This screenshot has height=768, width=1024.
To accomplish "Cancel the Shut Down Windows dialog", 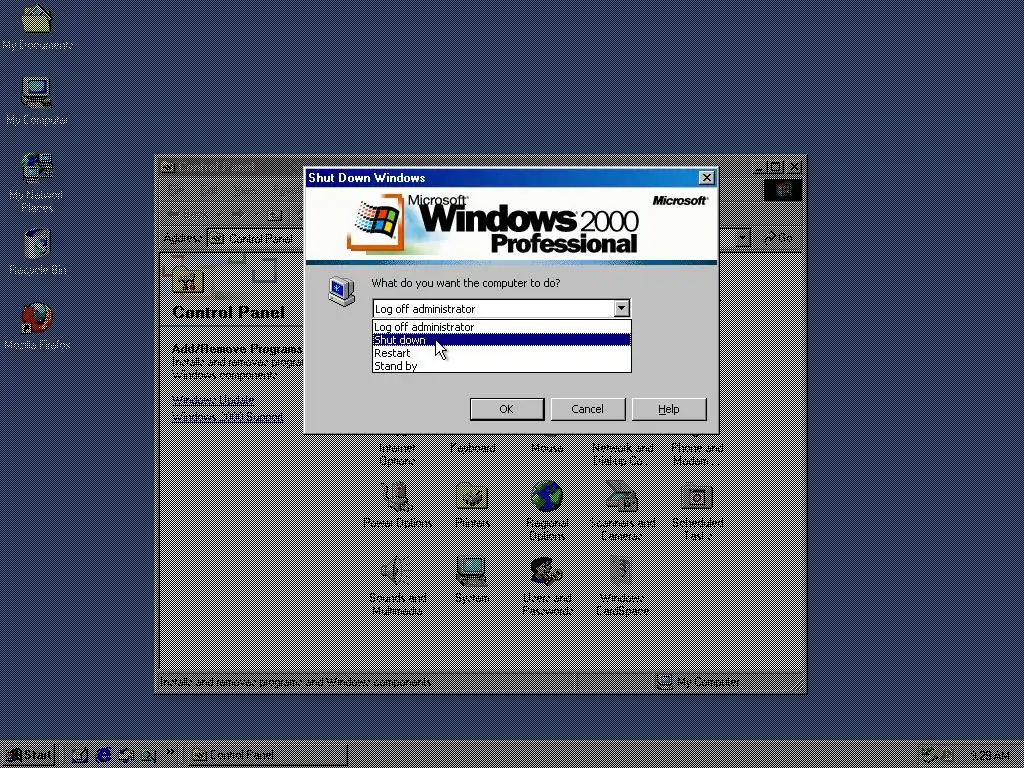I will pos(588,409).
